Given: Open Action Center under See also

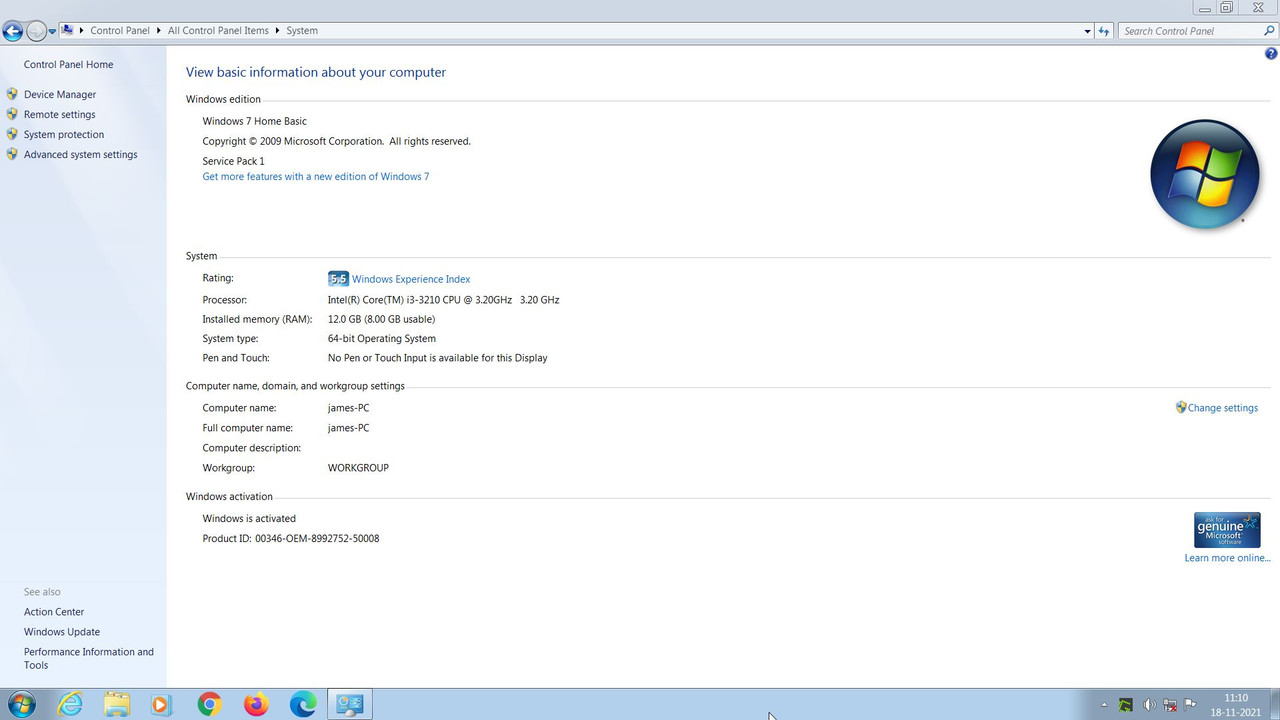Looking at the screenshot, I should pyautogui.click(x=54, y=612).
